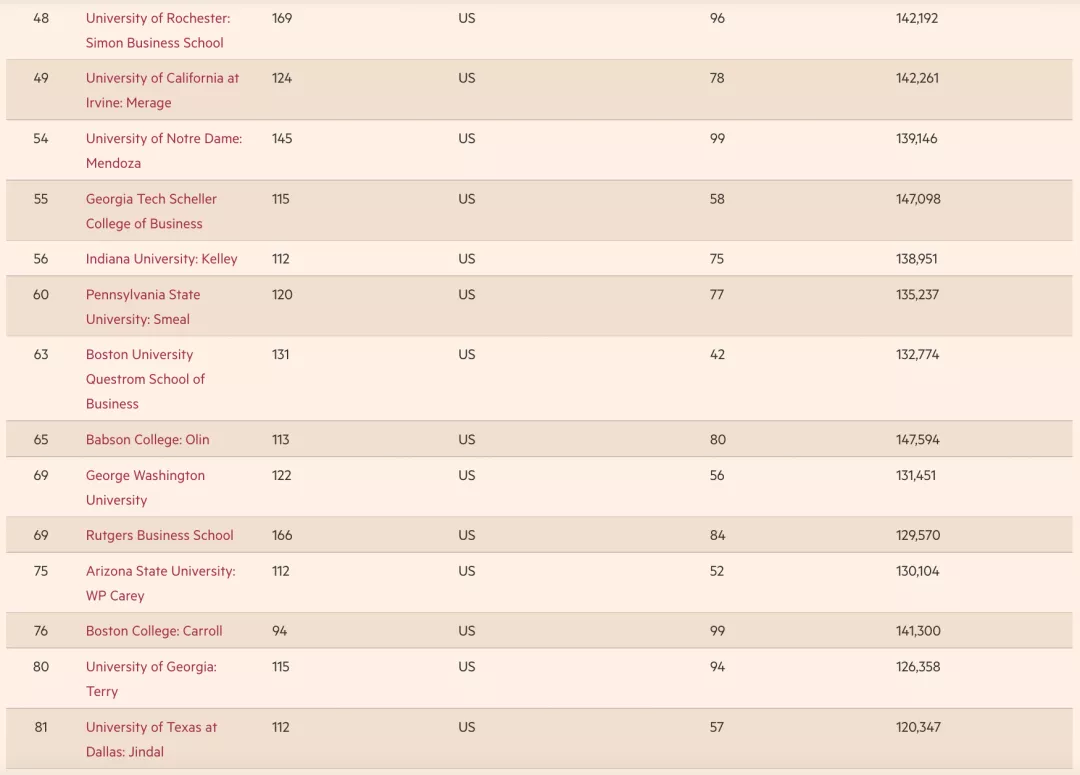Select value 113 in Babson row

coord(280,440)
